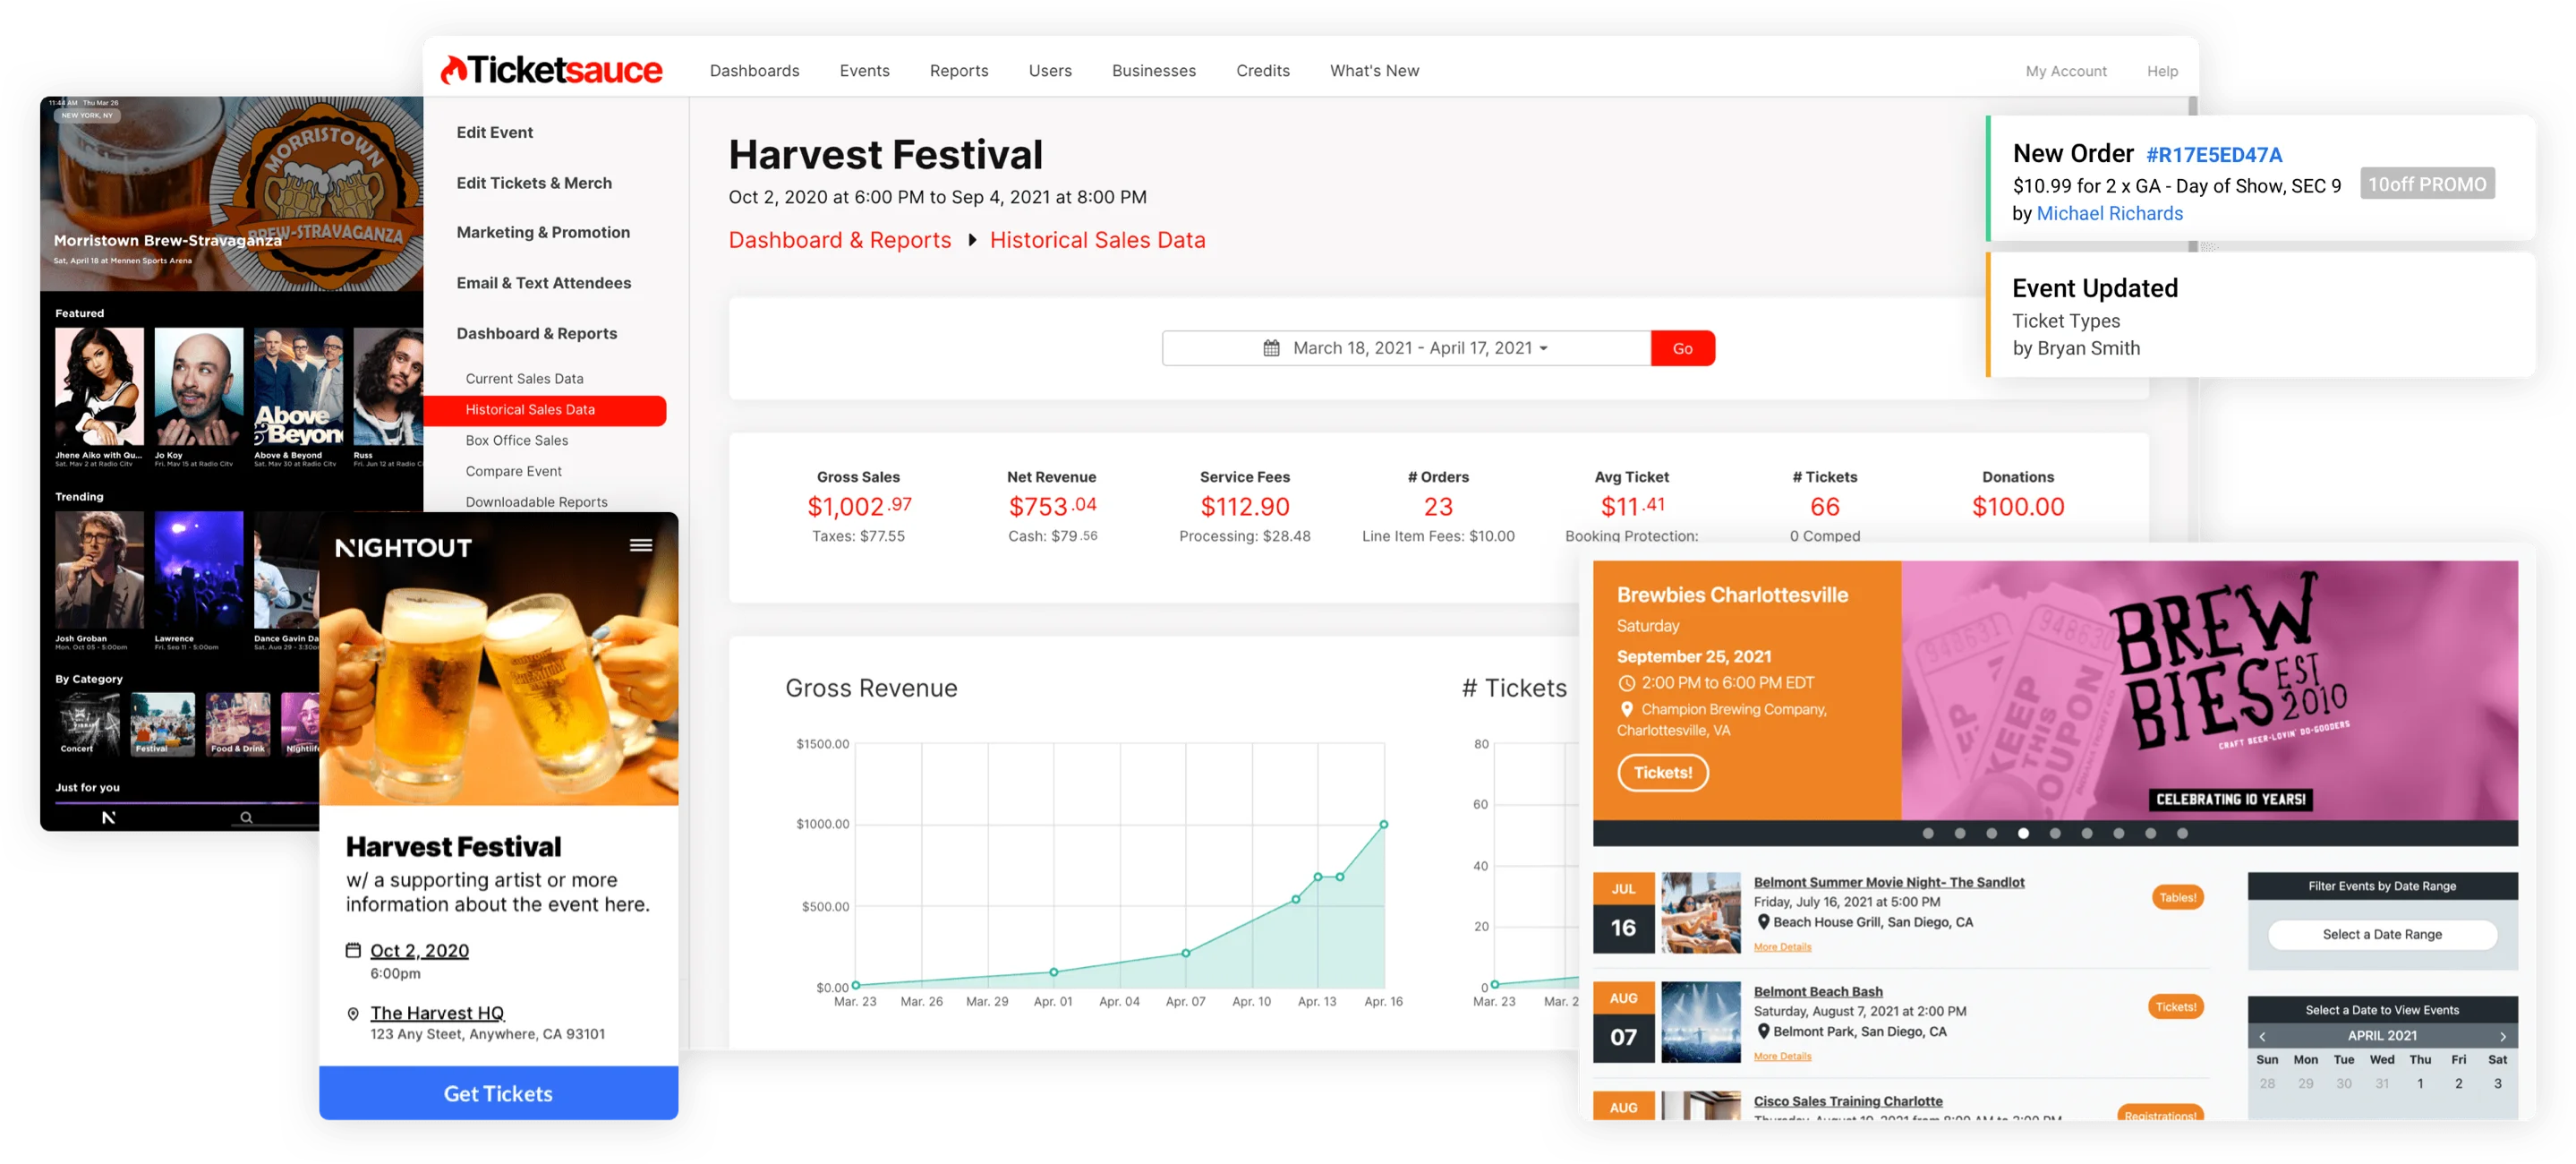Click the calendar icon beside Oct 2, 2020
Viewport: 2576px width, 1164px height.
[x=353, y=950]
